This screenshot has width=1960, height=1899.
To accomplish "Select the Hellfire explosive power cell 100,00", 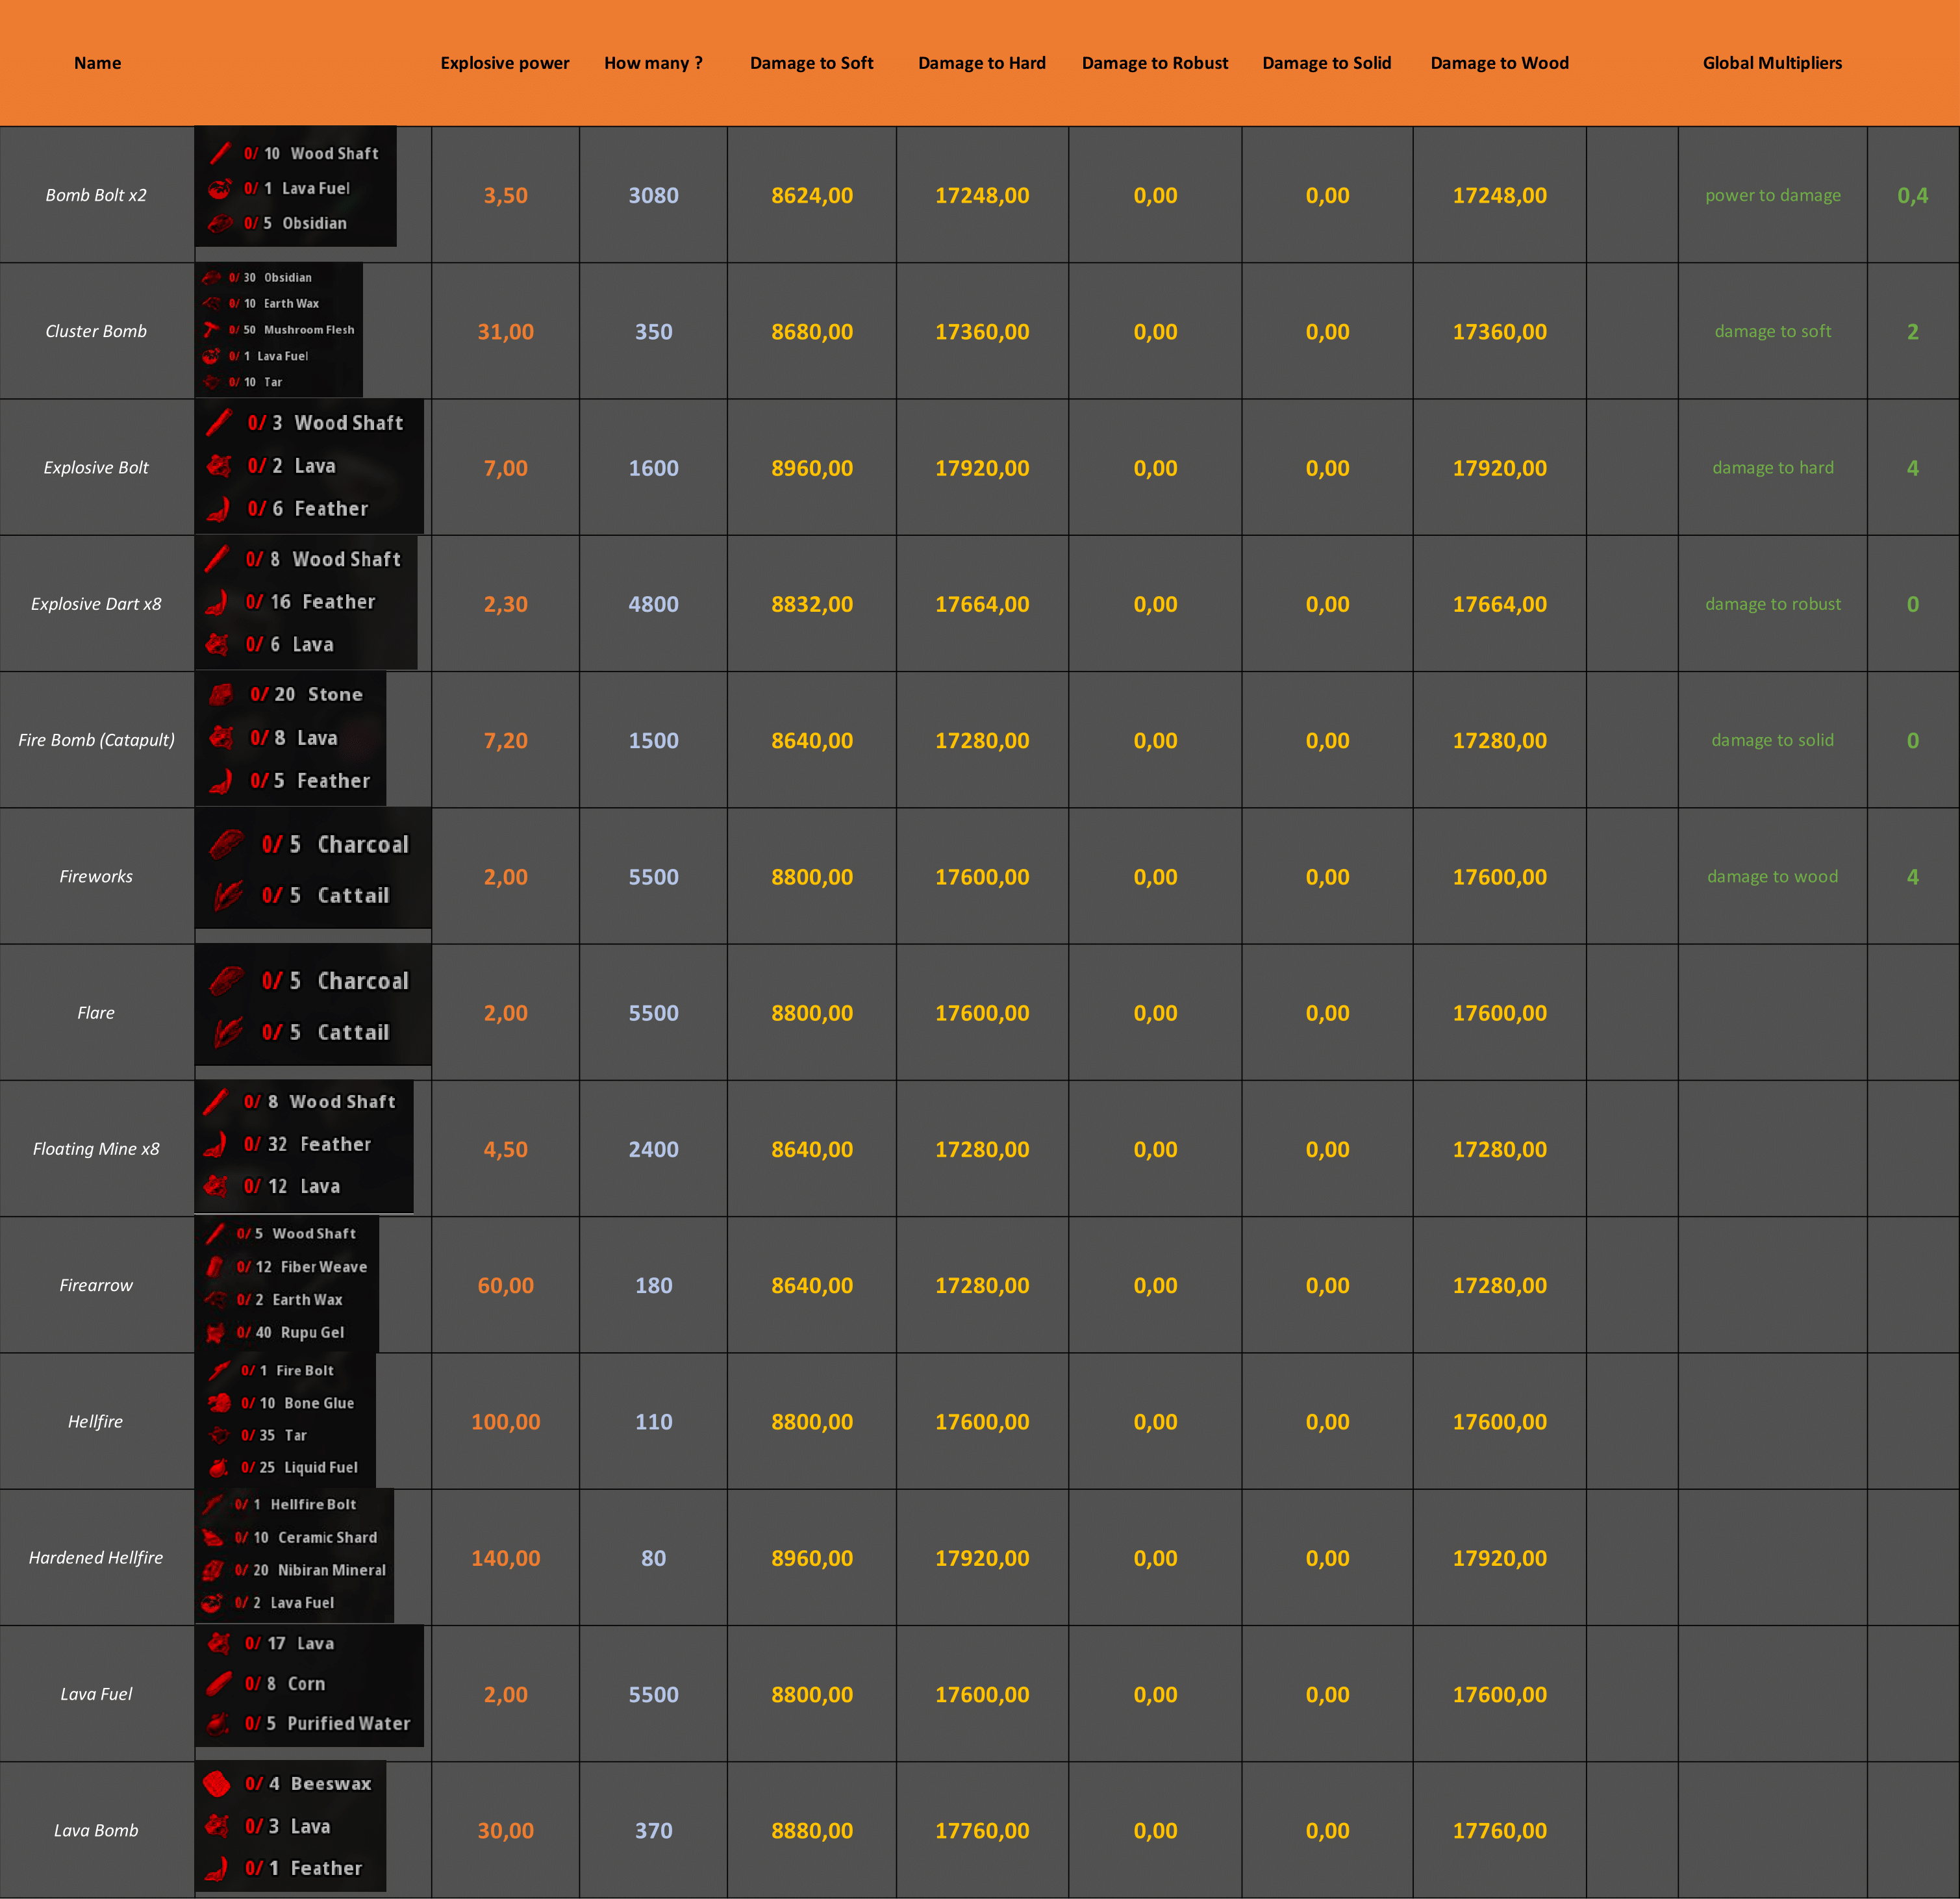I will (505, 1421).
